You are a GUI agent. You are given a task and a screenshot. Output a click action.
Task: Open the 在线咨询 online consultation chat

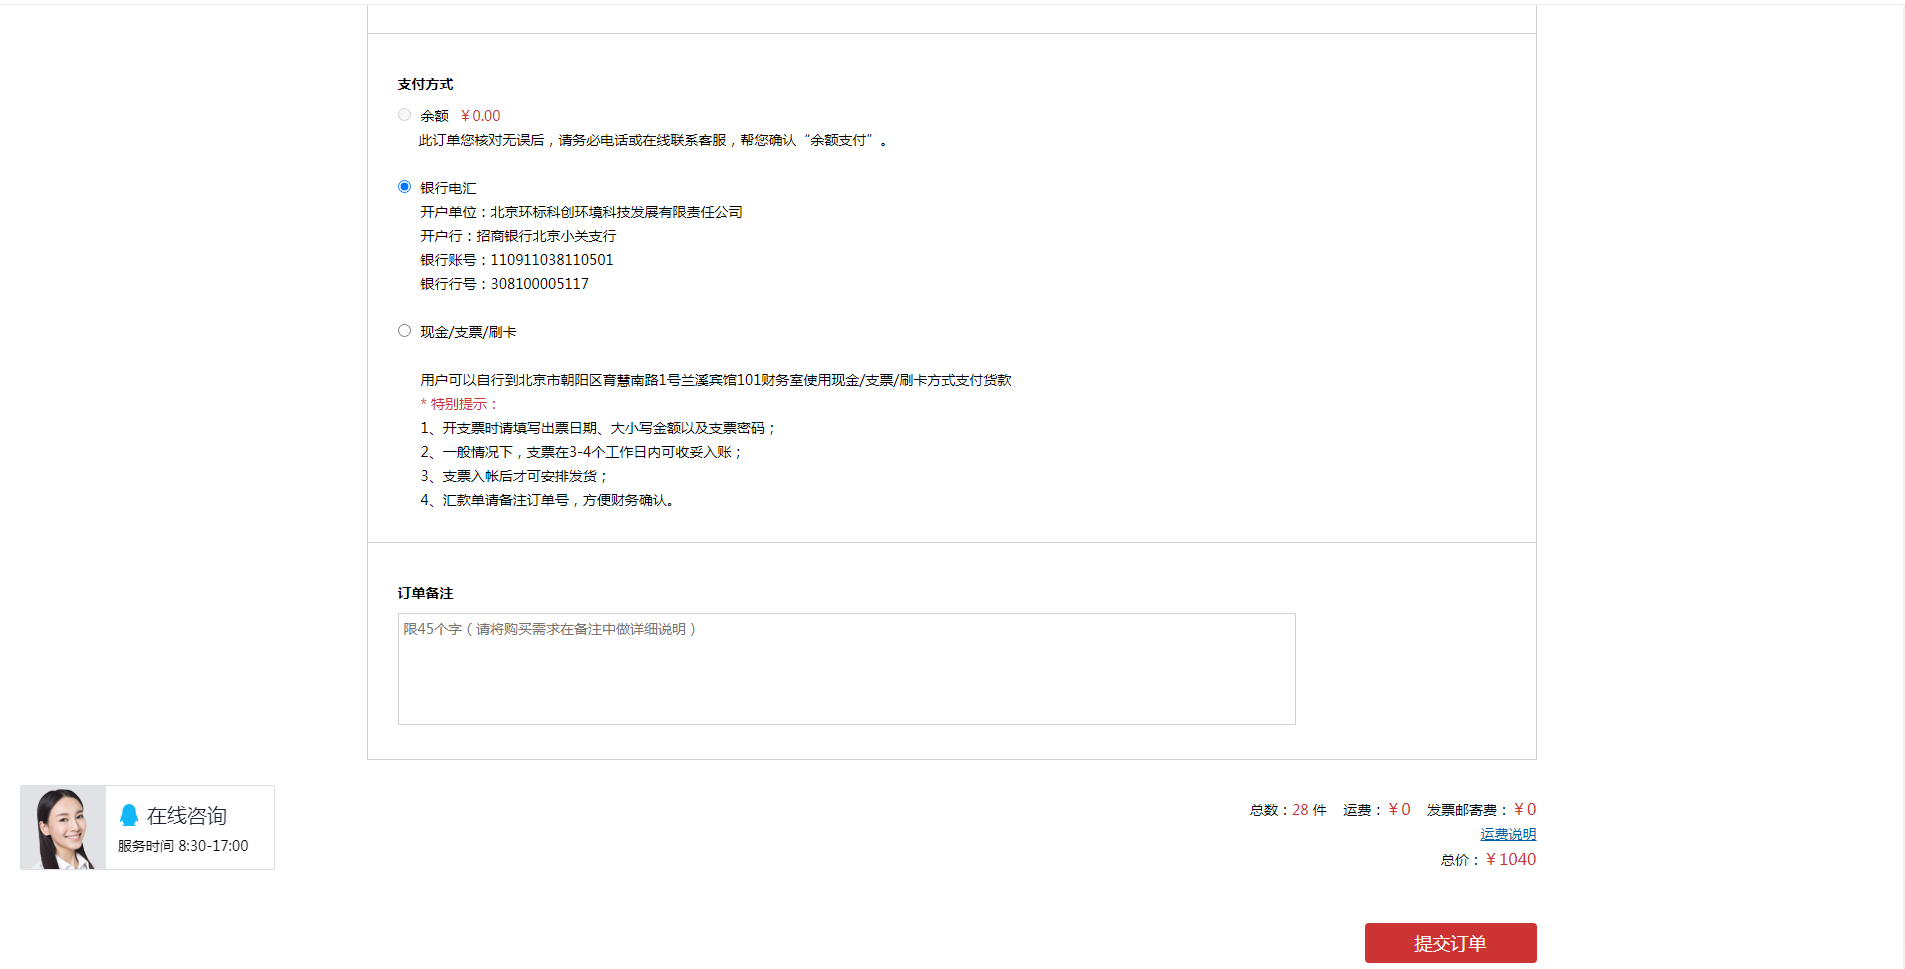187,816
